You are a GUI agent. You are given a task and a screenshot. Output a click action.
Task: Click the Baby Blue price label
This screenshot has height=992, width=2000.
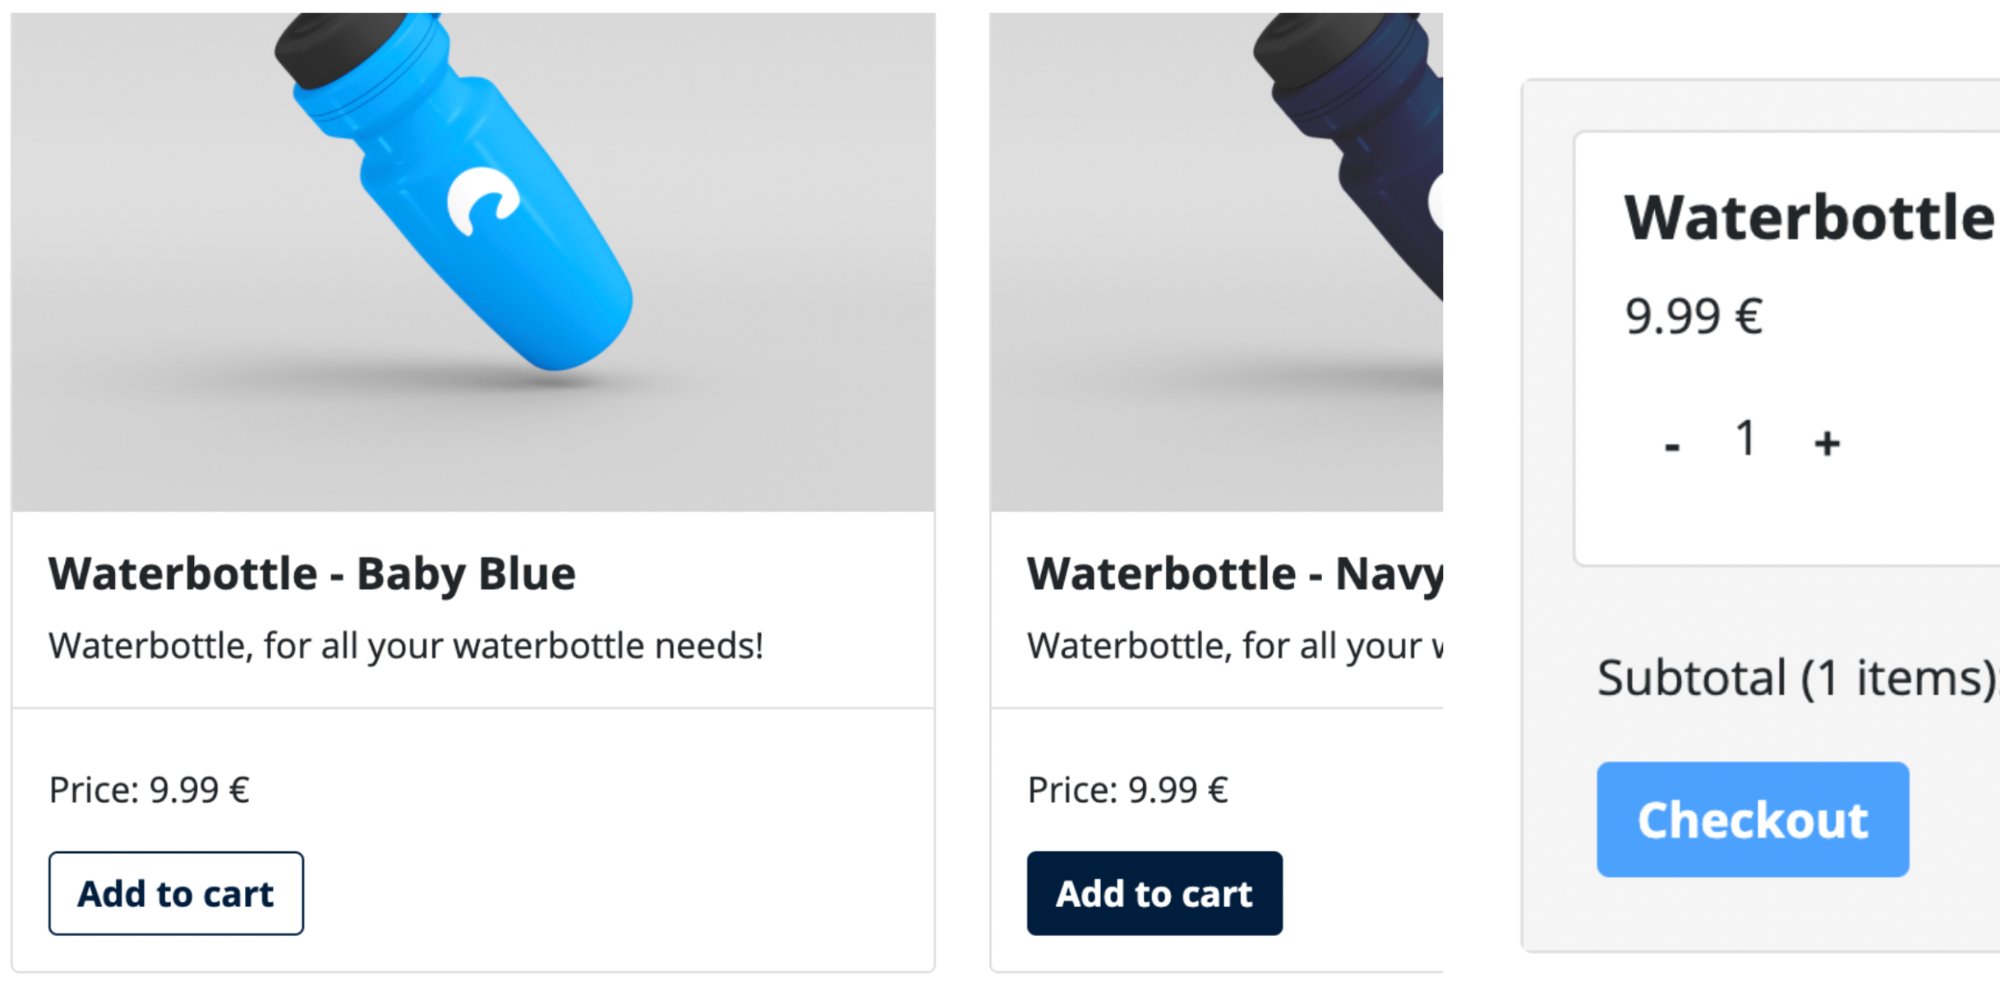point(149,790)
